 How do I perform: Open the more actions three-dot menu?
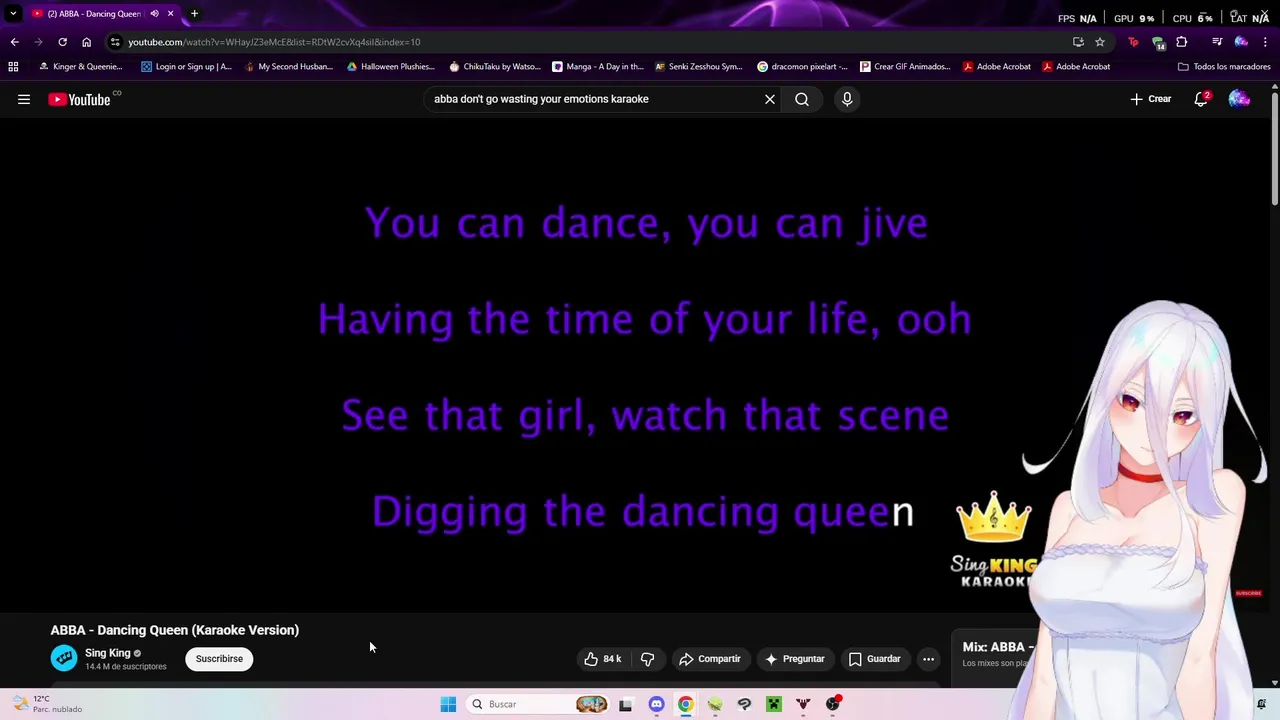pos(928,659)
